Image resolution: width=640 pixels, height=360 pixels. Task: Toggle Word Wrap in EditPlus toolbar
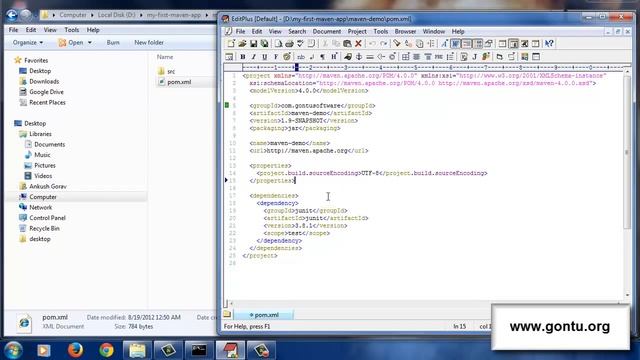[x=456, y=44]
